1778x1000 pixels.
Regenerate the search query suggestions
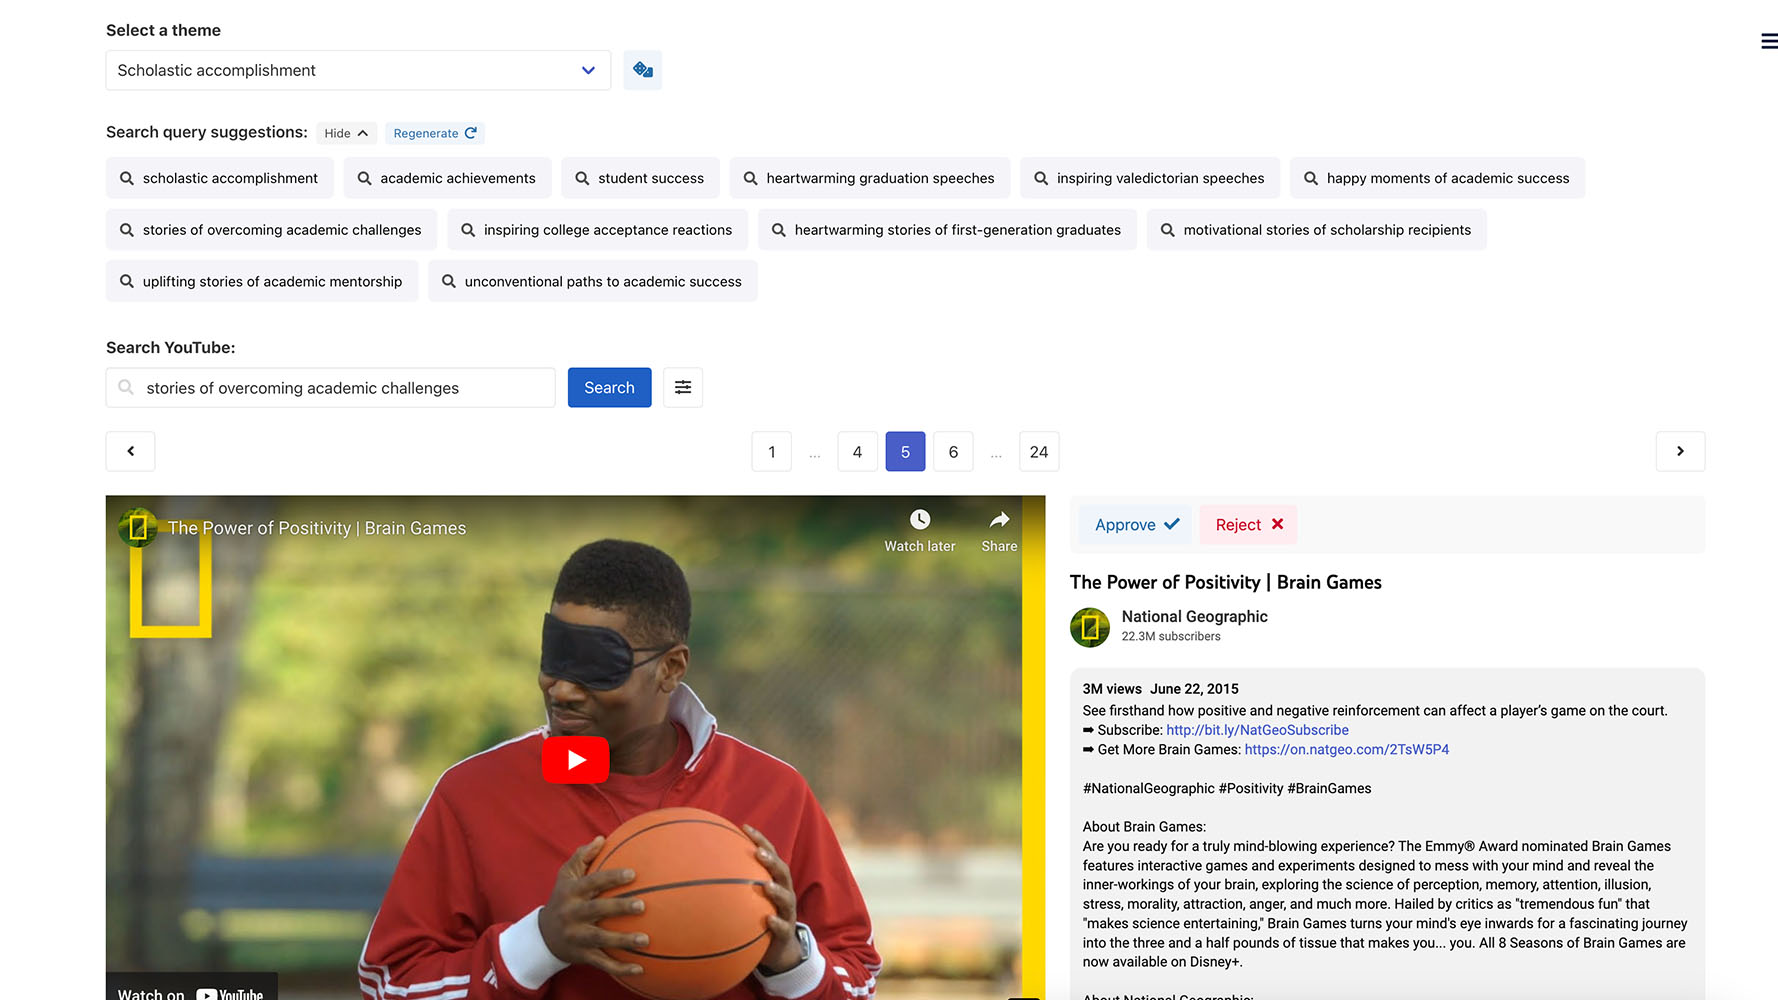pos(434,133)
